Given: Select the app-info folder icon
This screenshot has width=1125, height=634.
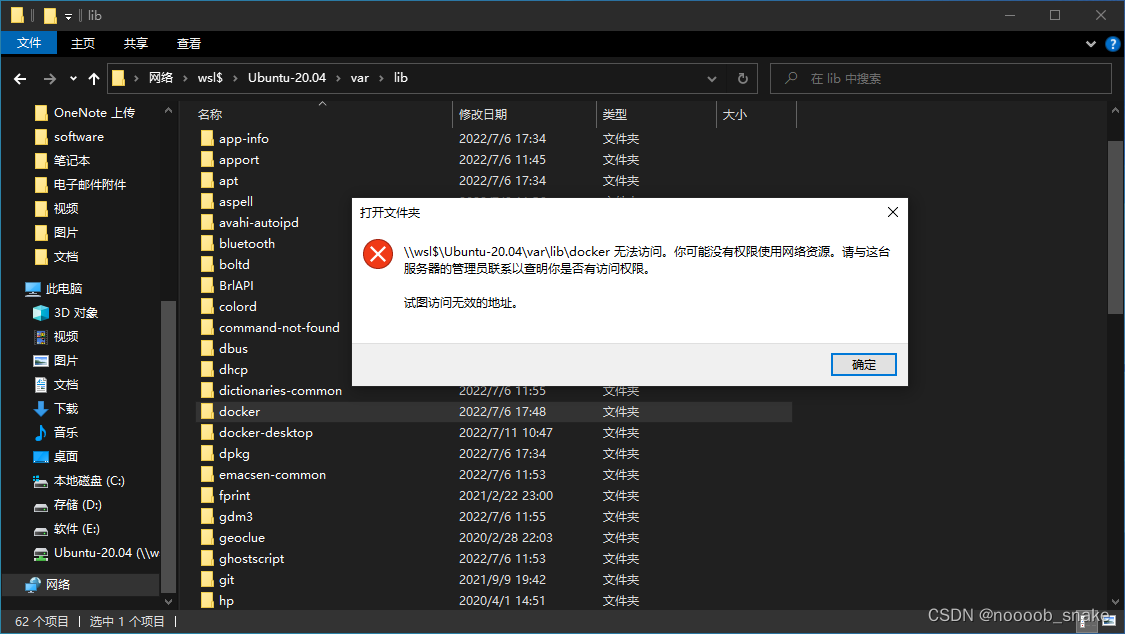Looking at the screenshot, I should point(207,138).
